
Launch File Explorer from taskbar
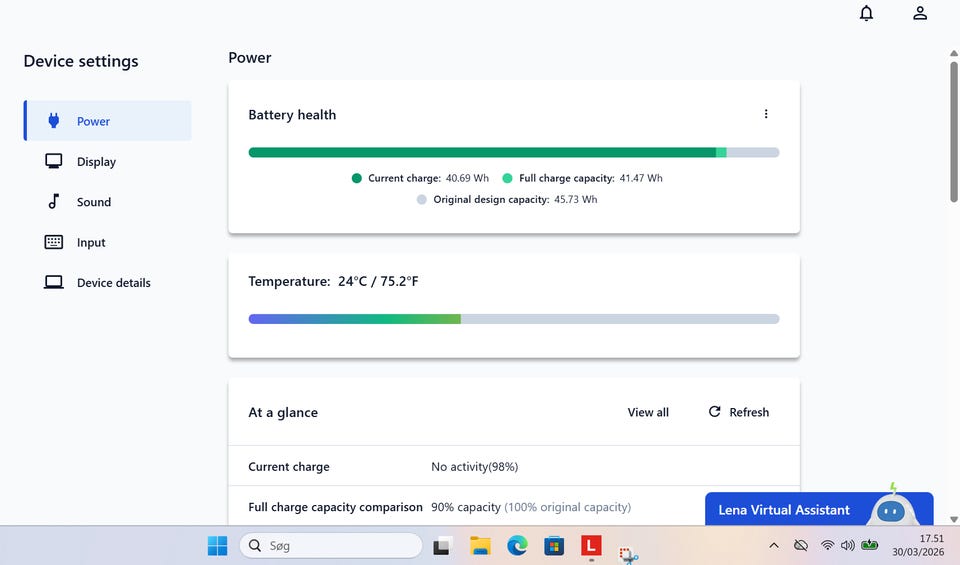click(x=480, y=545)
